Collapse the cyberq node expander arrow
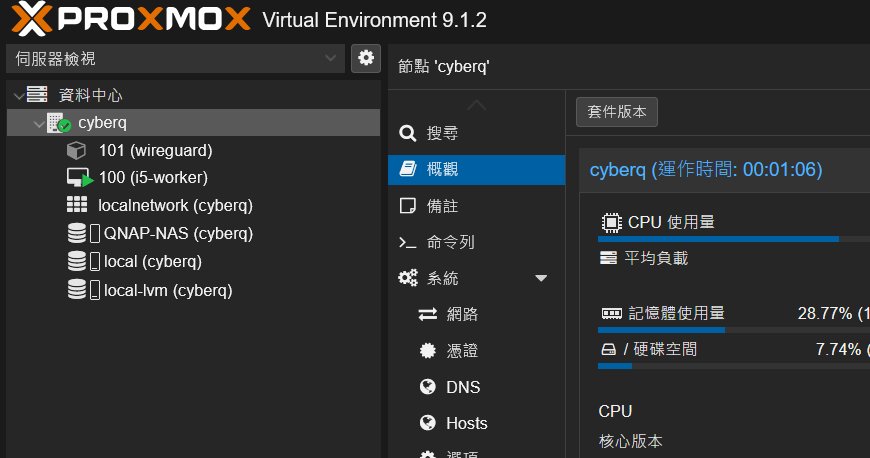 point(38,123)
